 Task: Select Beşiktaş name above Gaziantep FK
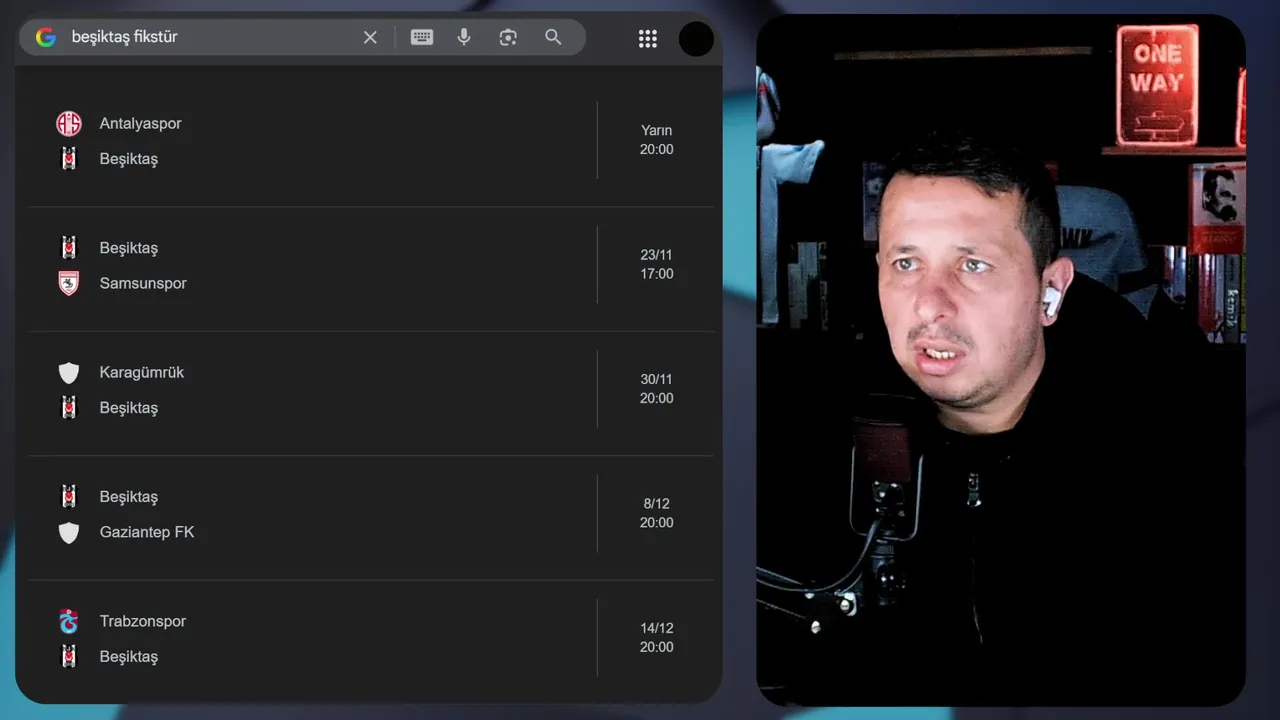tap(129, 497)
